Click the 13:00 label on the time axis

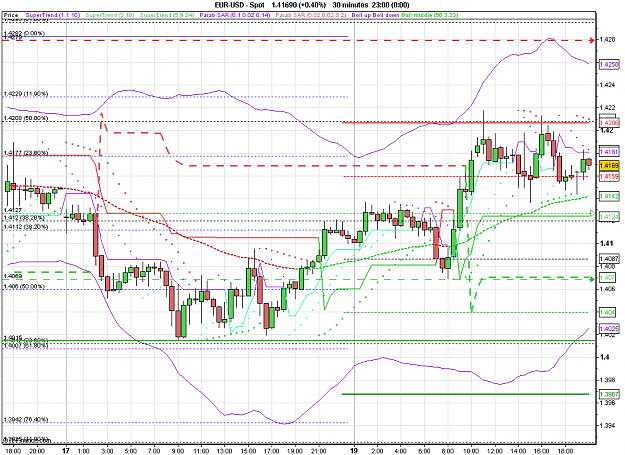[x=224, y=451]
